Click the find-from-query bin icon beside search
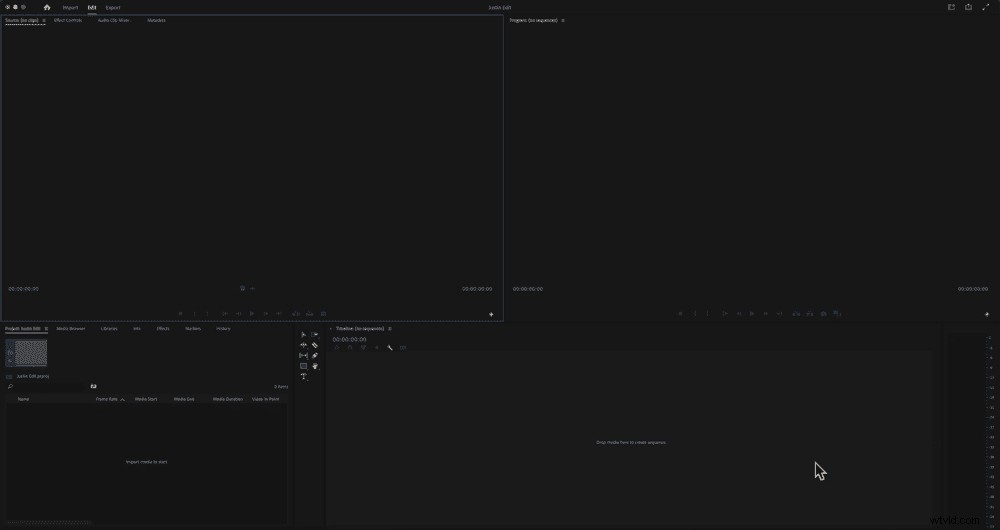This screenshot has height=530, width=1000. (x=93, y=386)
